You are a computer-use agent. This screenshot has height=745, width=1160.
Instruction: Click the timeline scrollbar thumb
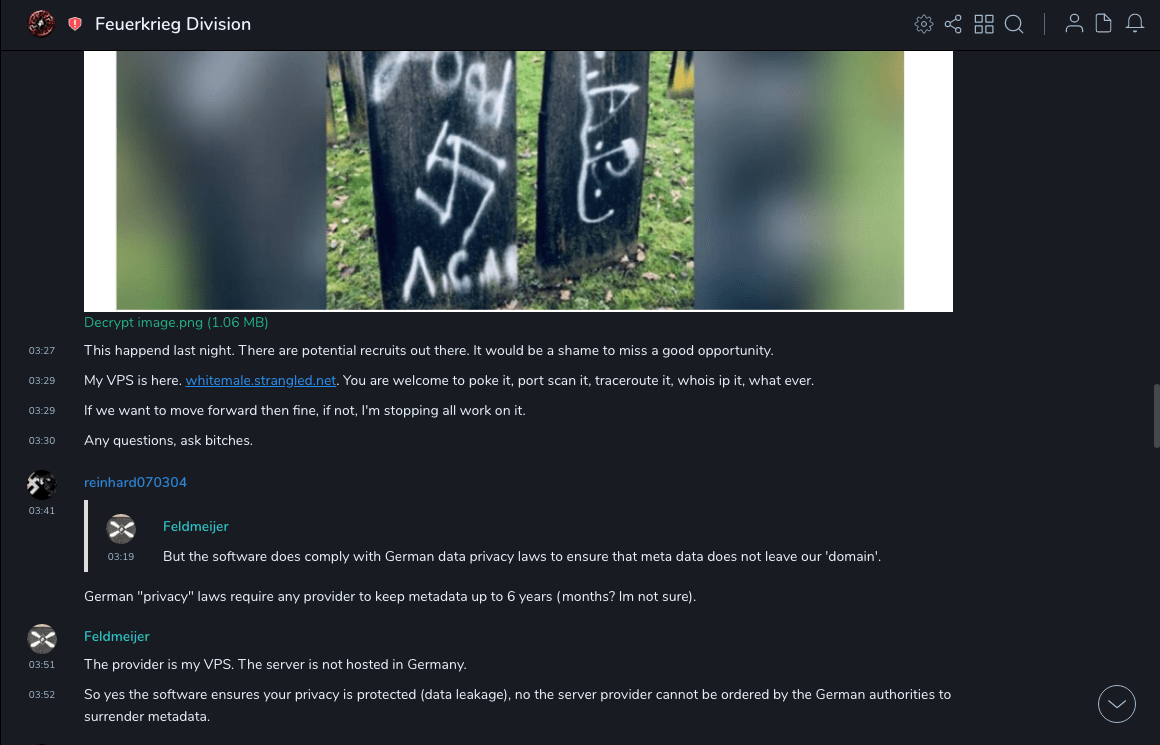coord(1156,416)
